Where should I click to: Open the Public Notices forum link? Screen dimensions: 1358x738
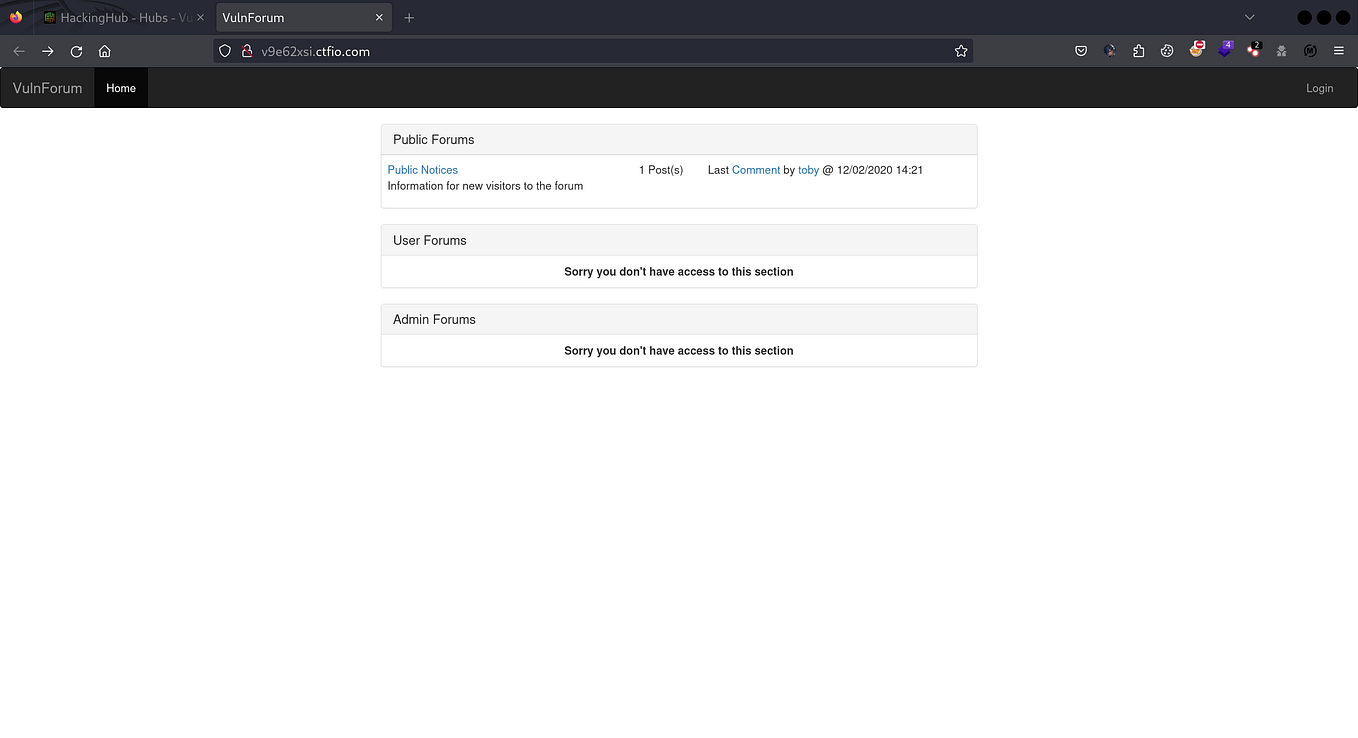[x=422, y=169]
